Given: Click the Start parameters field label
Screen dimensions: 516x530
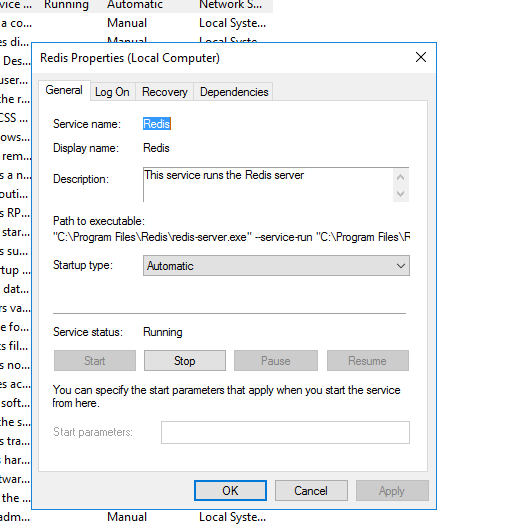Looking at the screenshot, I should click(93, 432).
